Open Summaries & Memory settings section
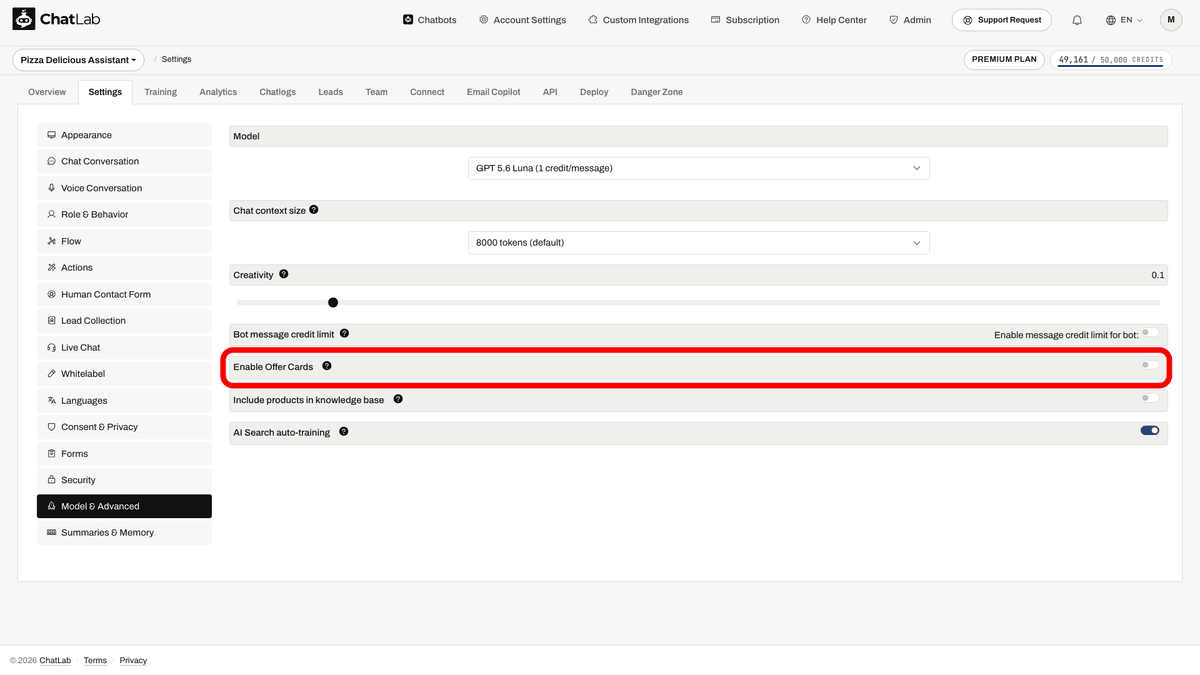 tap(124, 533)
